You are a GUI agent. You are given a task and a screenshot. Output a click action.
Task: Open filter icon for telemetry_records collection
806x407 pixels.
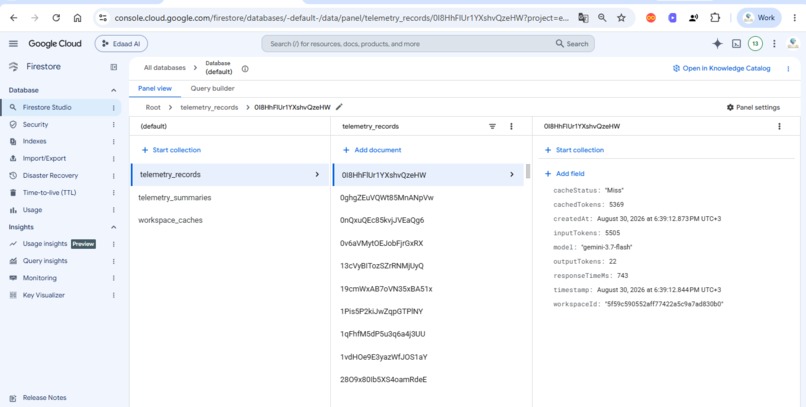click(492, 126)
